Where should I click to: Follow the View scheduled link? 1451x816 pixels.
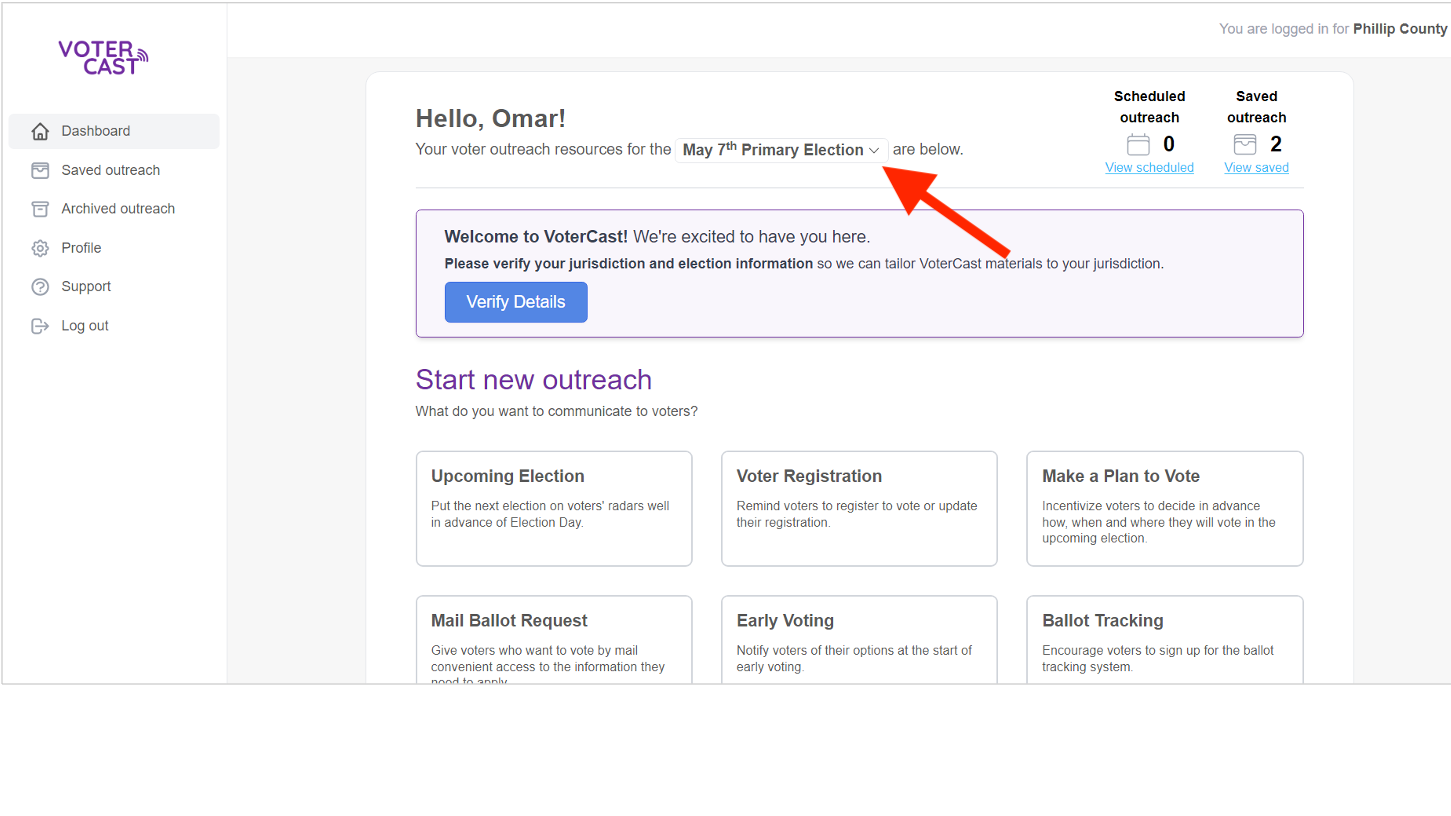click(x=1149, y=168)
